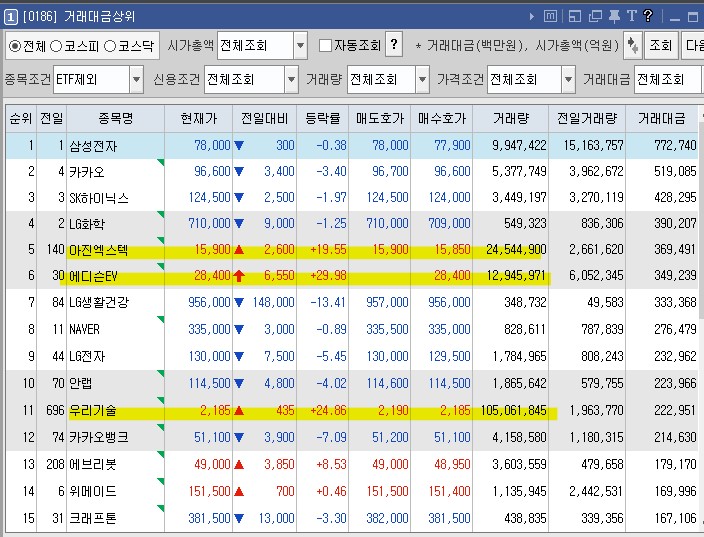Select the LG화학 stock name
Screen dimensions: 704x537
click(x=87, y=224)
